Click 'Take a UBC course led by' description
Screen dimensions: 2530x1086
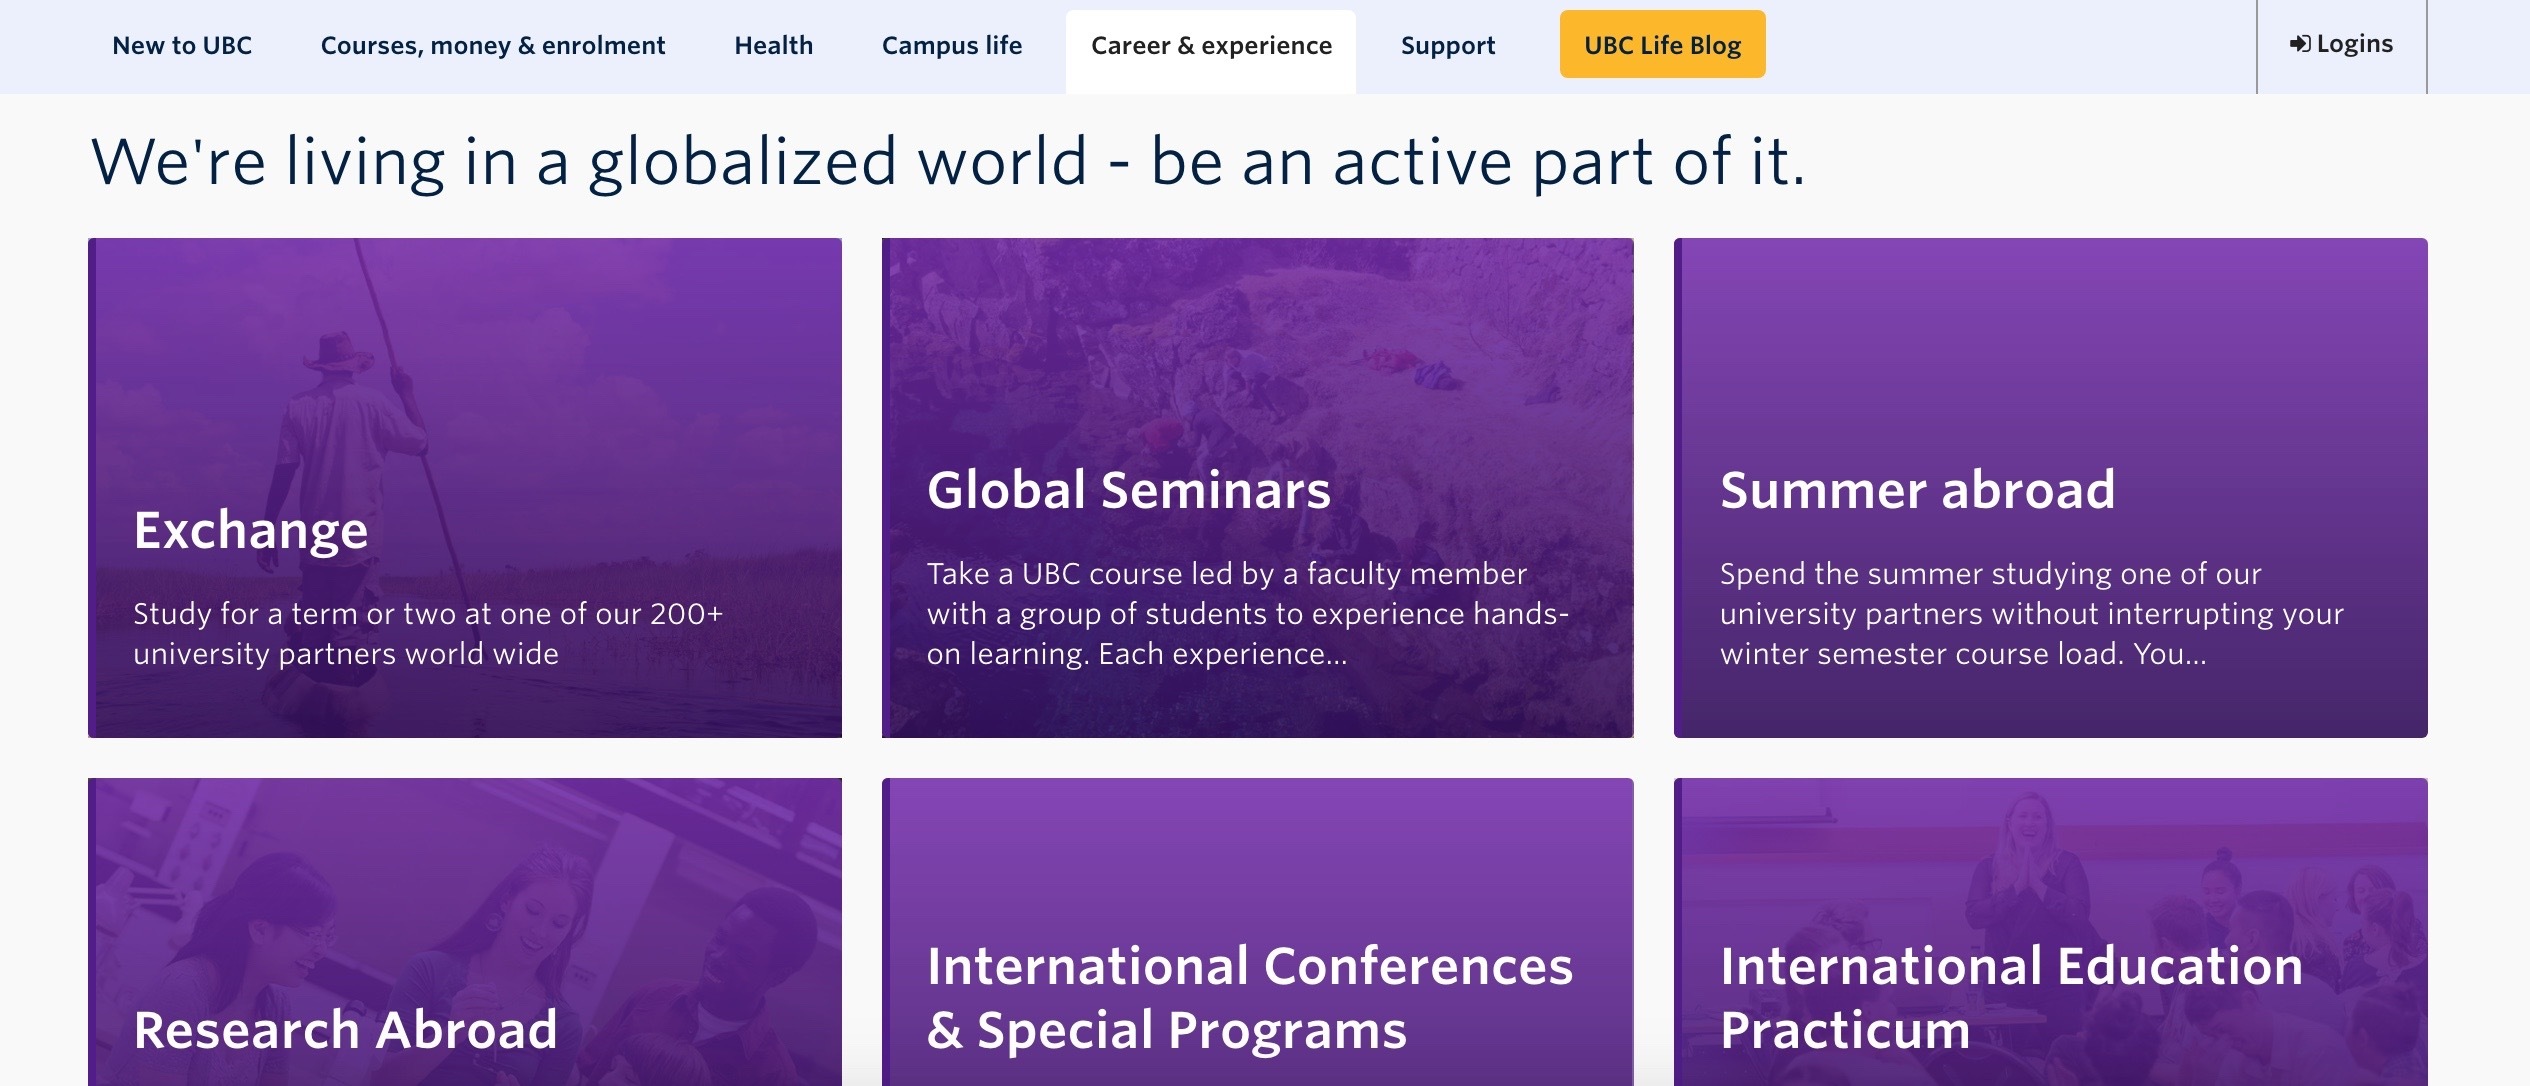coord(1247,613)
